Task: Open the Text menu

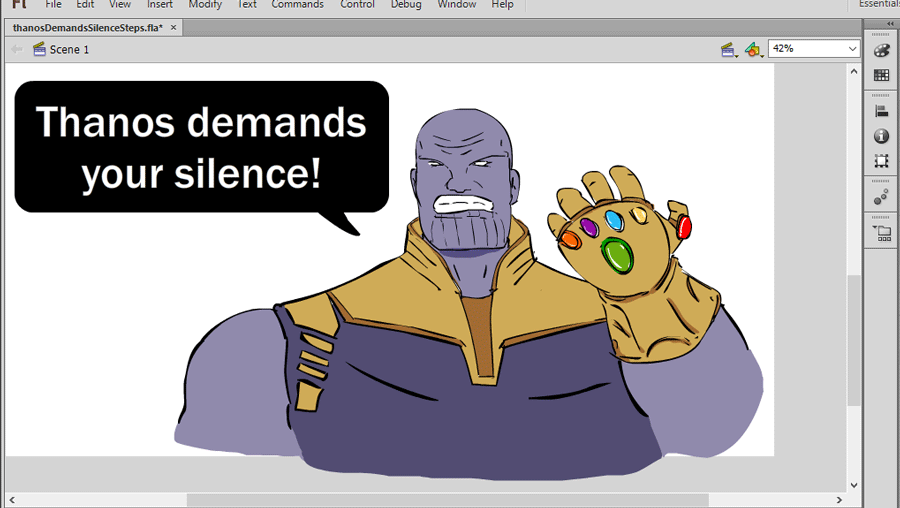Action: click(x=247, y=4)
